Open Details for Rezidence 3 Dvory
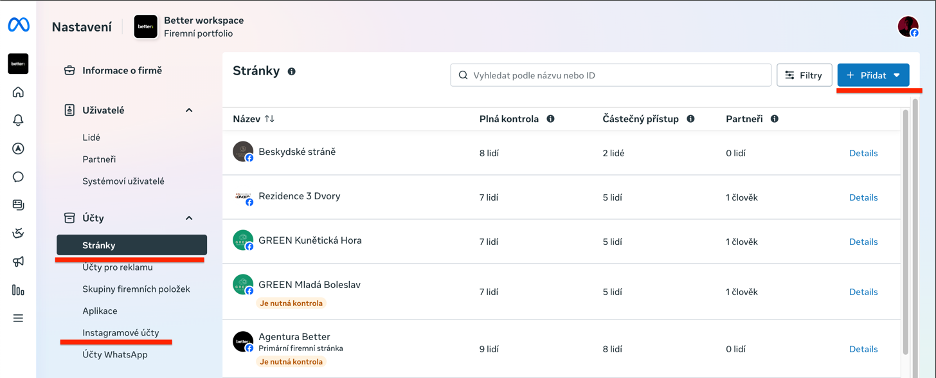 click(863, 198)
